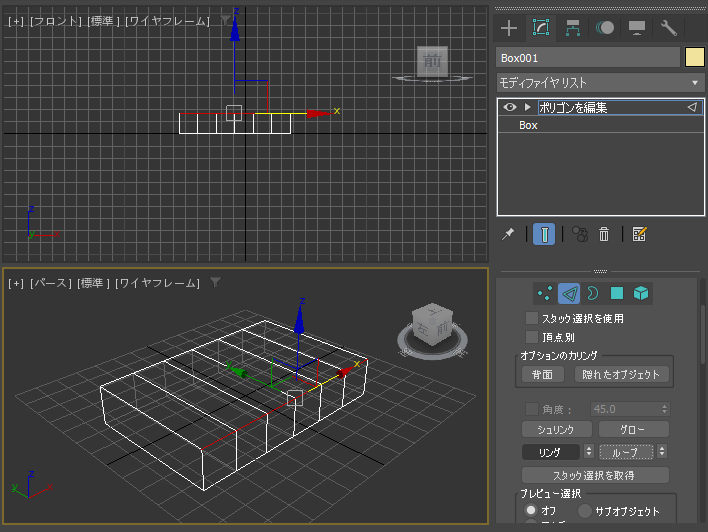Open the Motion command panel tab
This screenshot has height=532, width=708.
point(605,28)
